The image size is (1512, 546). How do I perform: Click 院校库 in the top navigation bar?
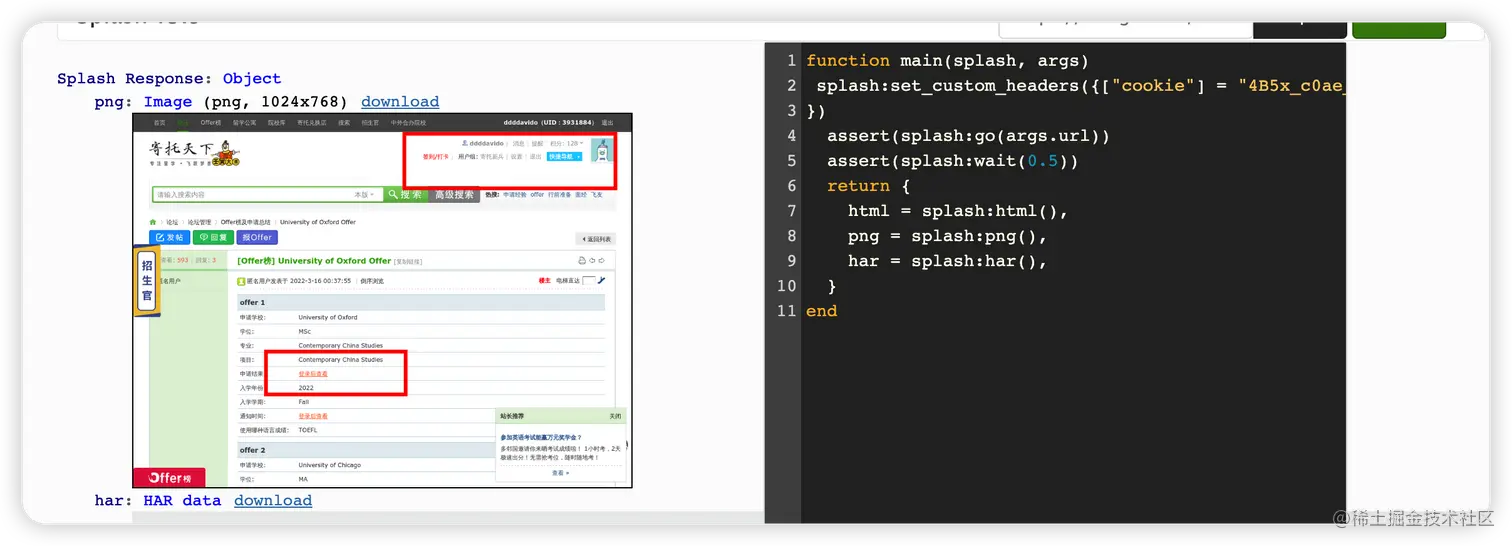tap(276, 123)
